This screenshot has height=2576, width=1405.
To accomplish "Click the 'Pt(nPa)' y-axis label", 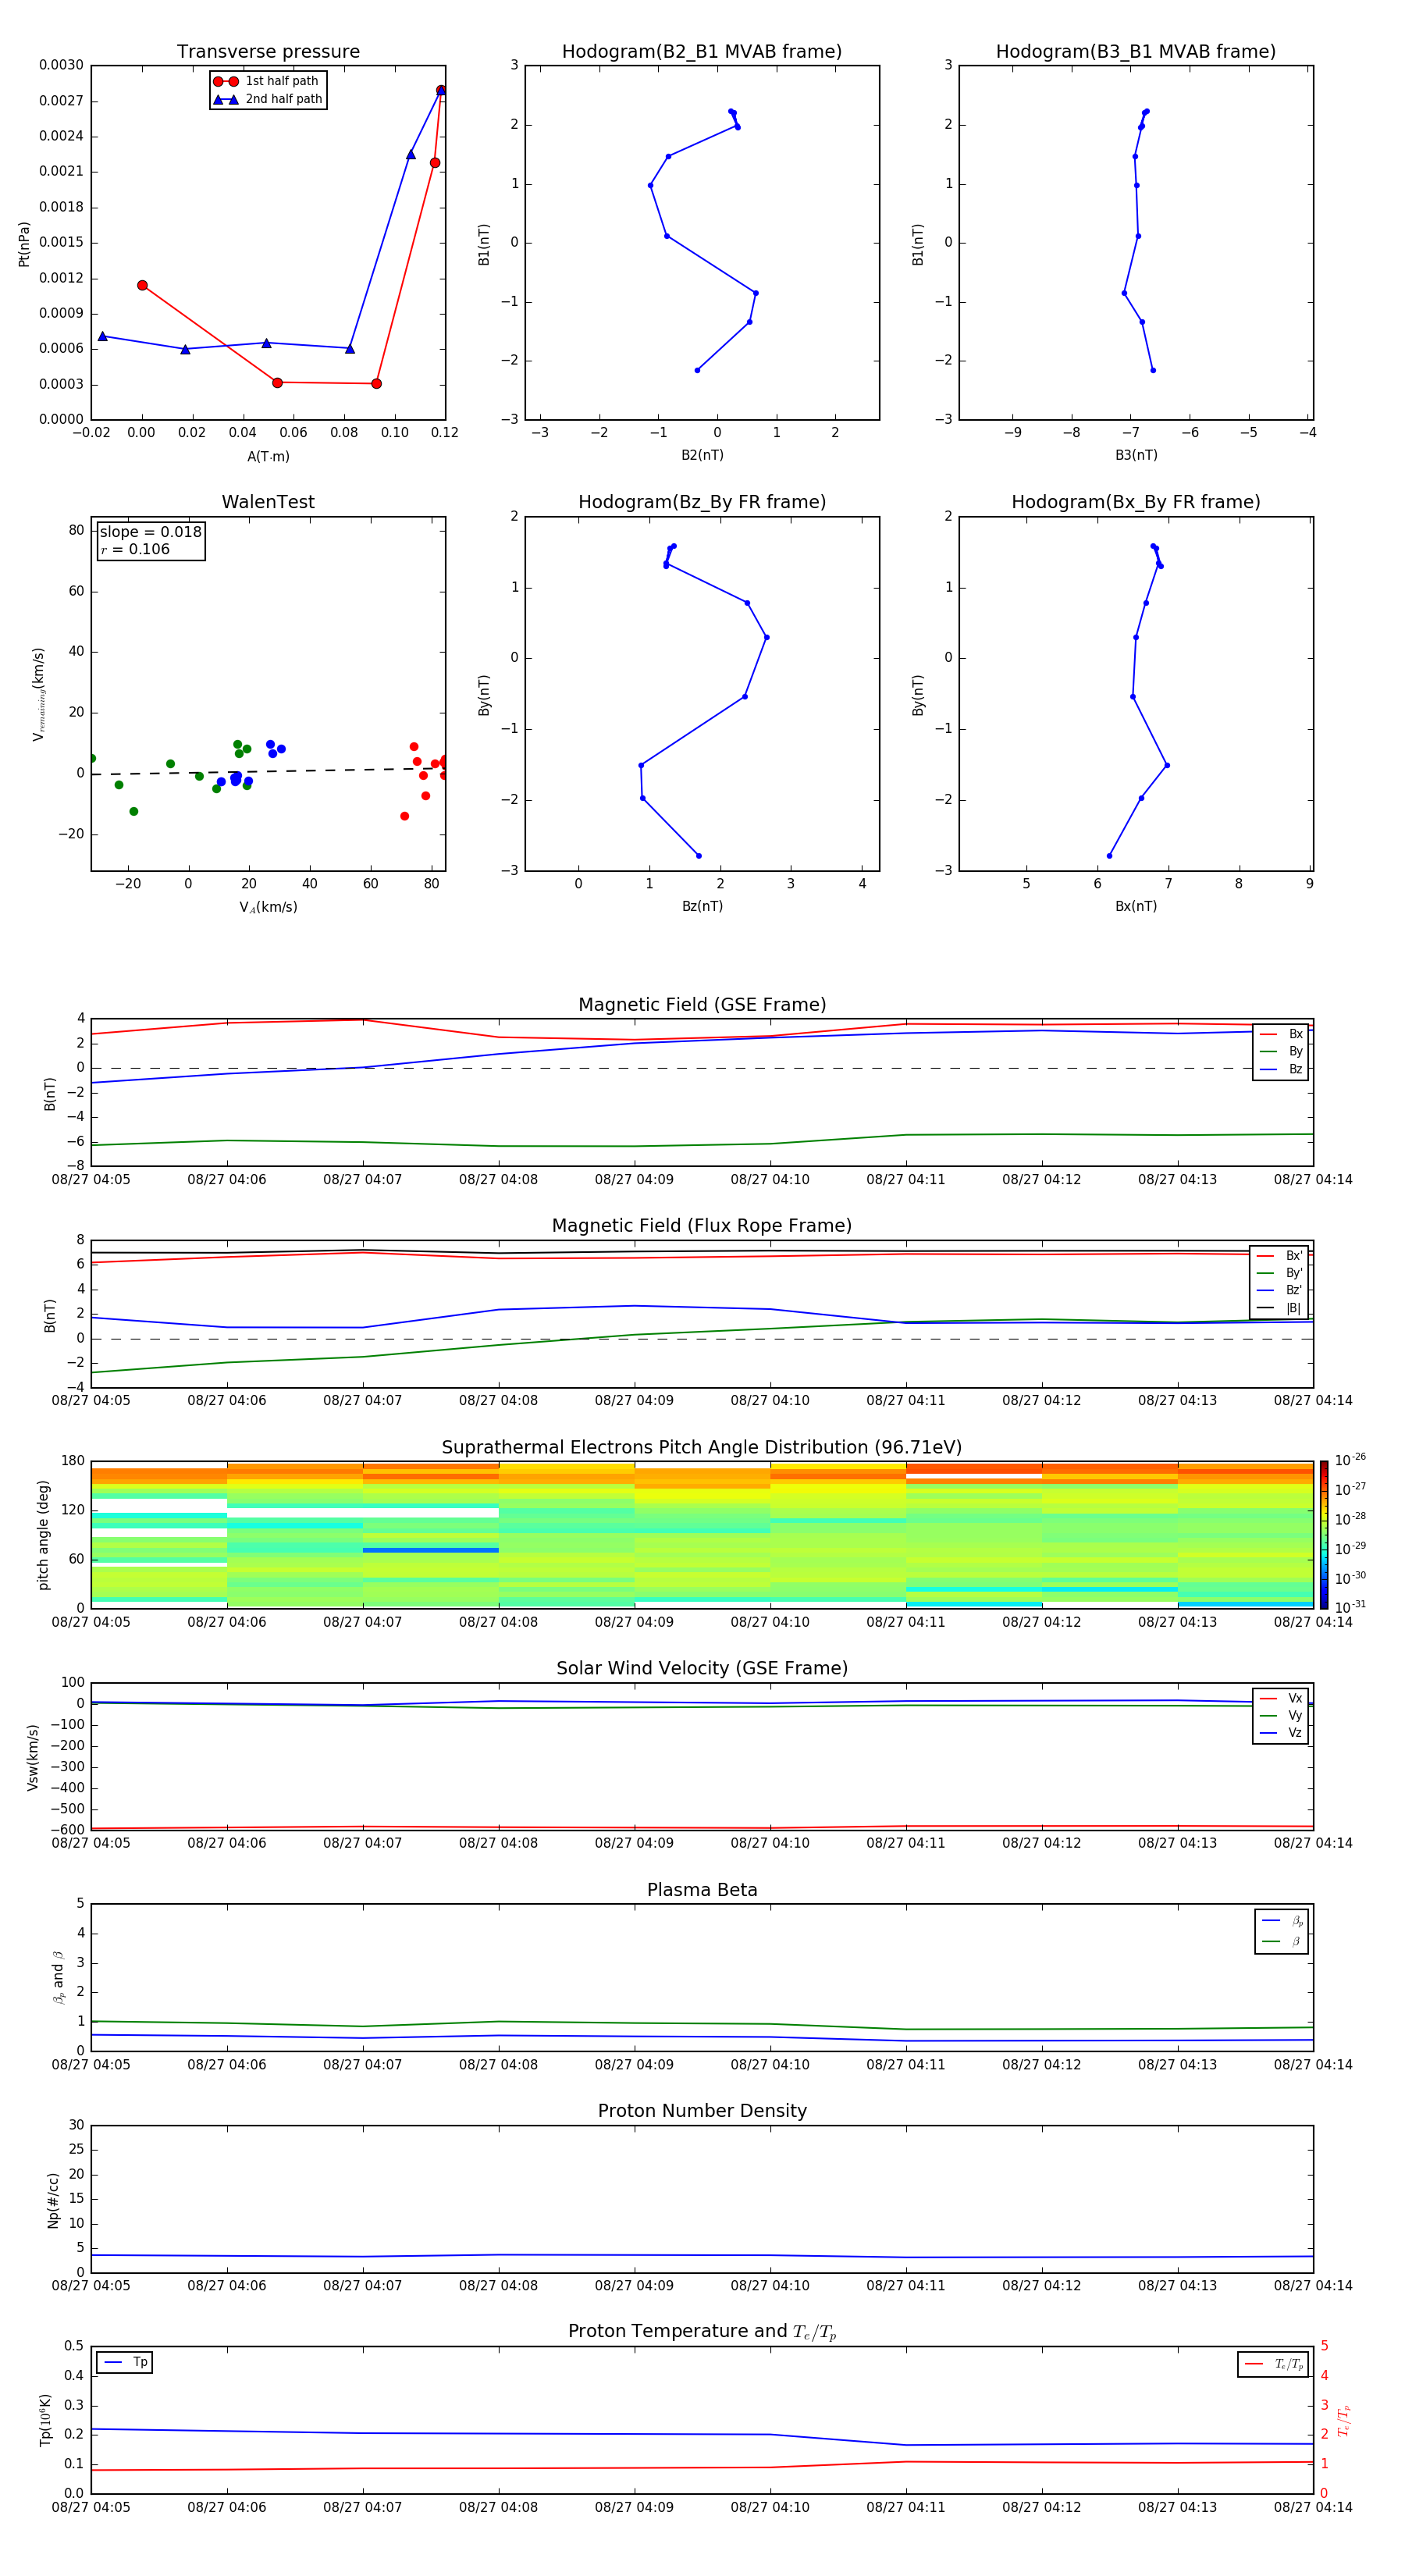I will point(24,243).
